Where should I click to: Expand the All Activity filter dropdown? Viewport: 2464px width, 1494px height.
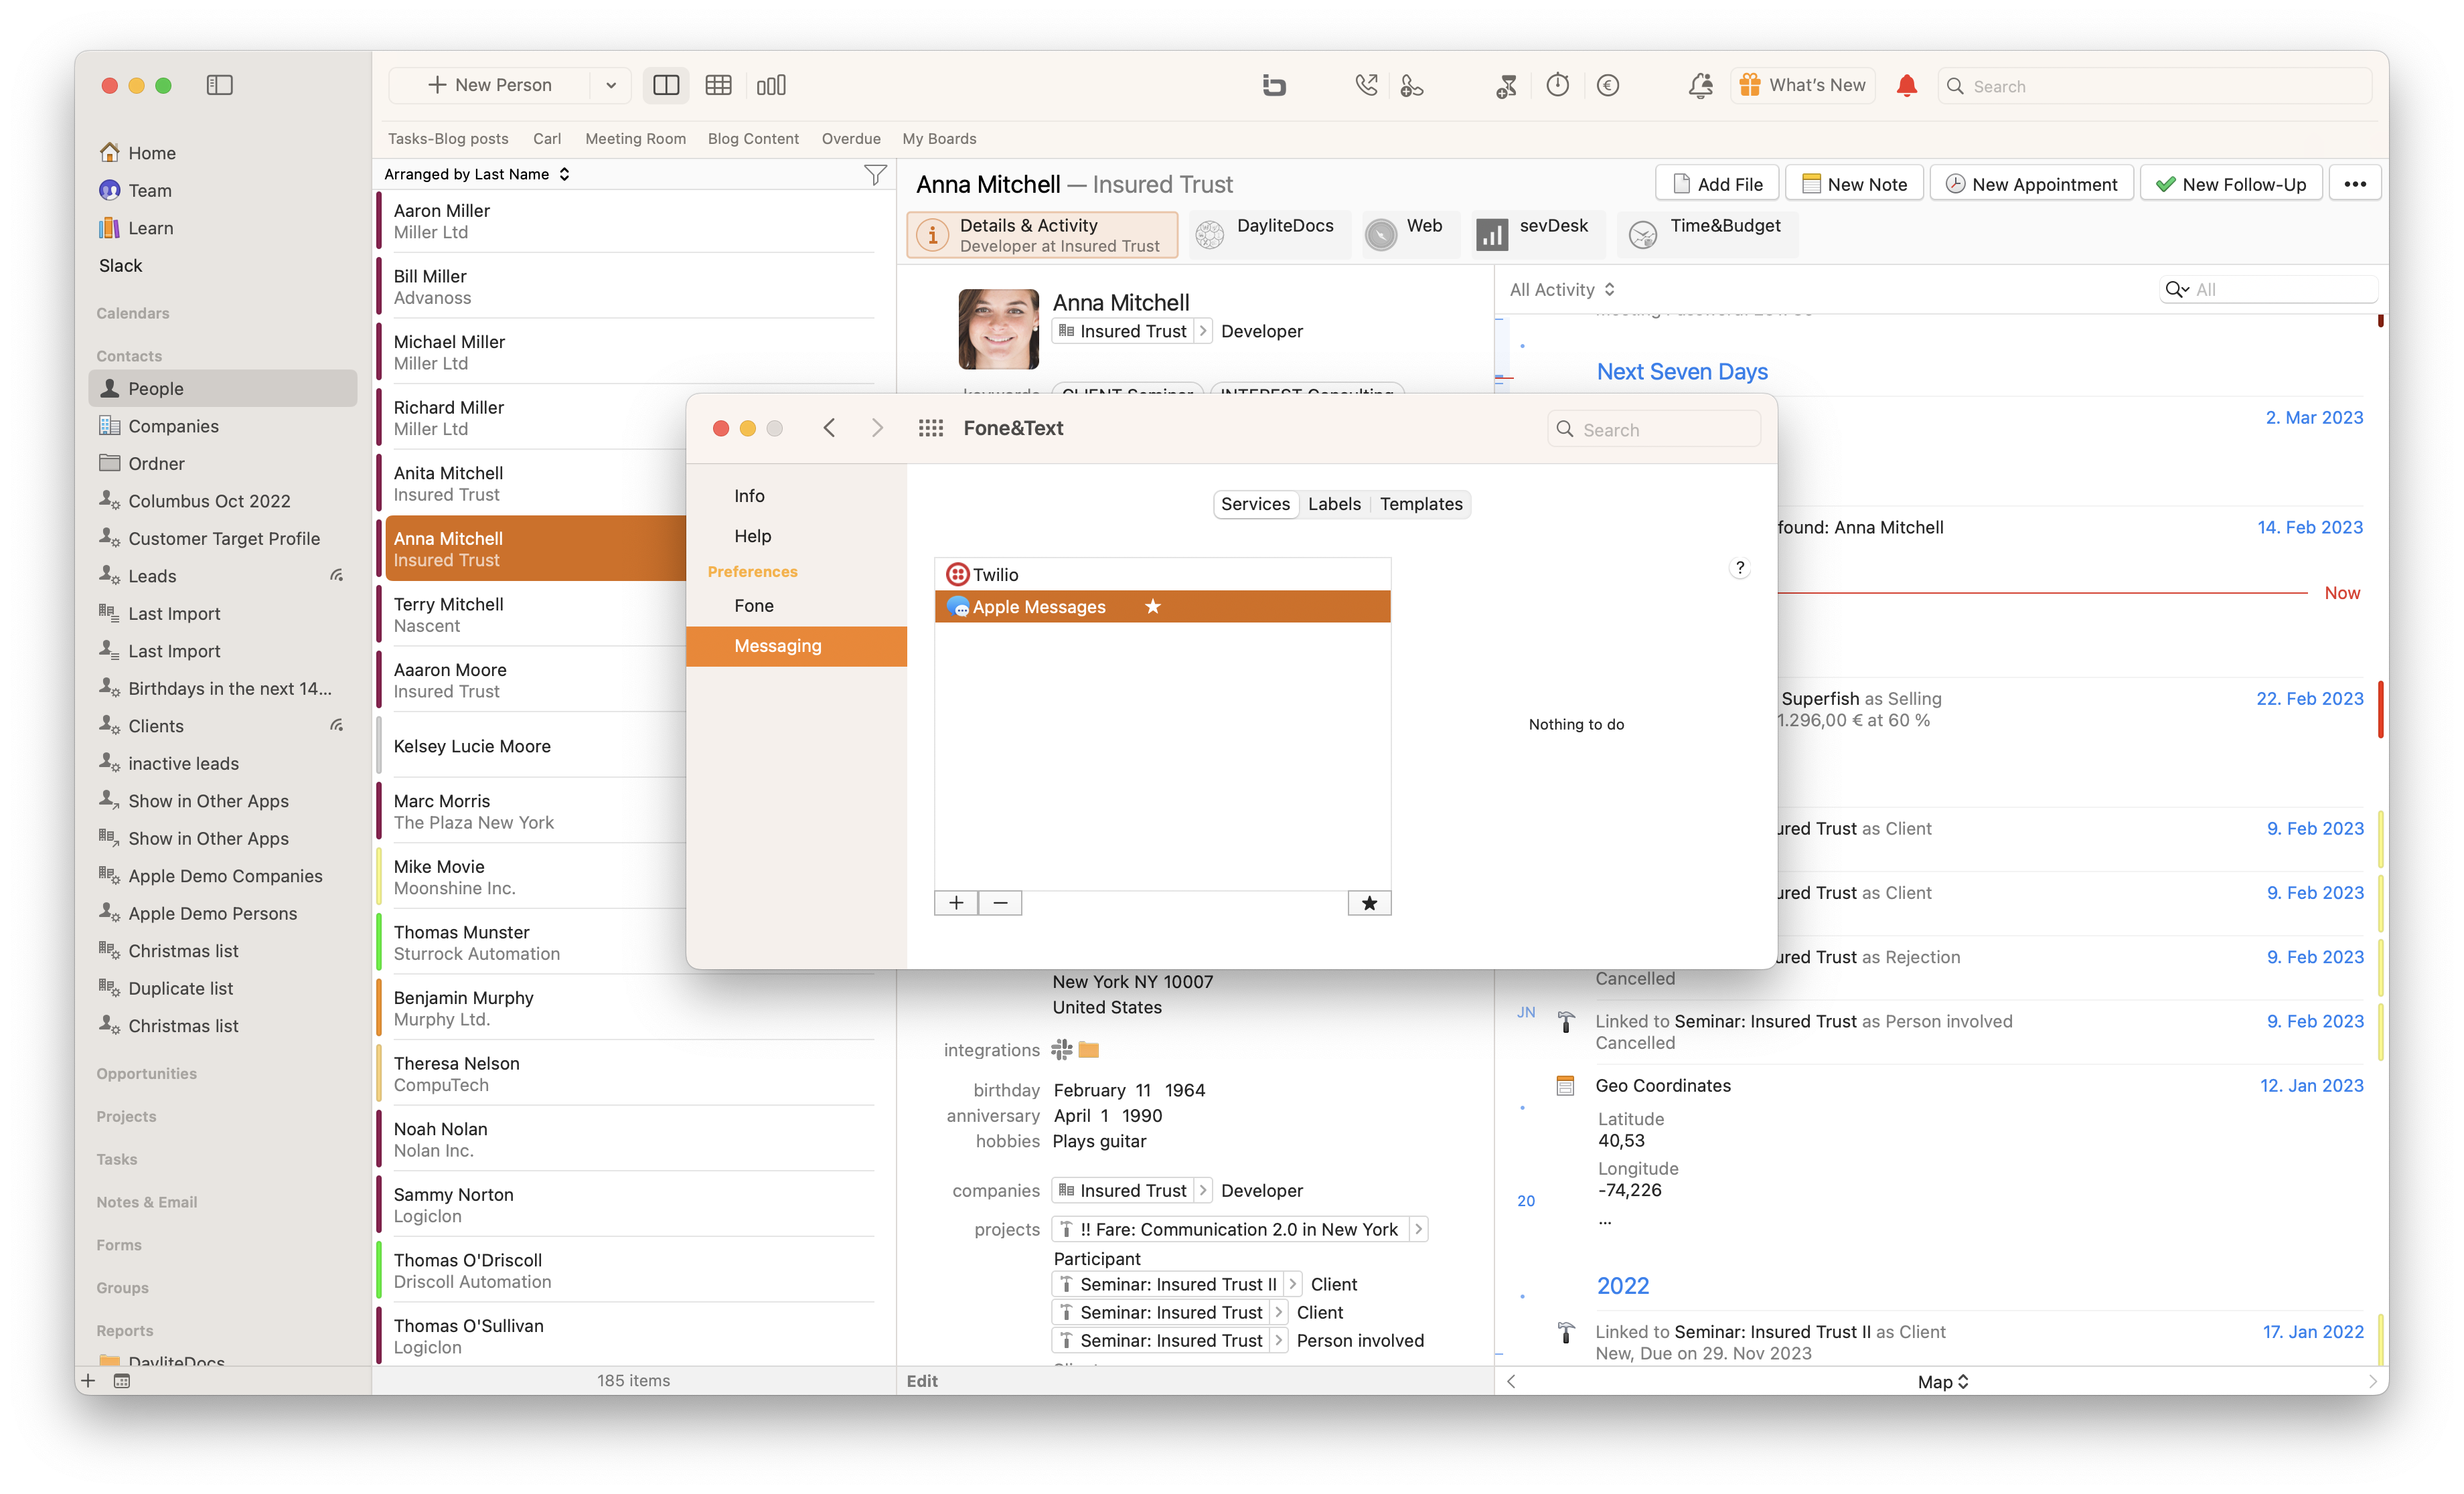1562,290
